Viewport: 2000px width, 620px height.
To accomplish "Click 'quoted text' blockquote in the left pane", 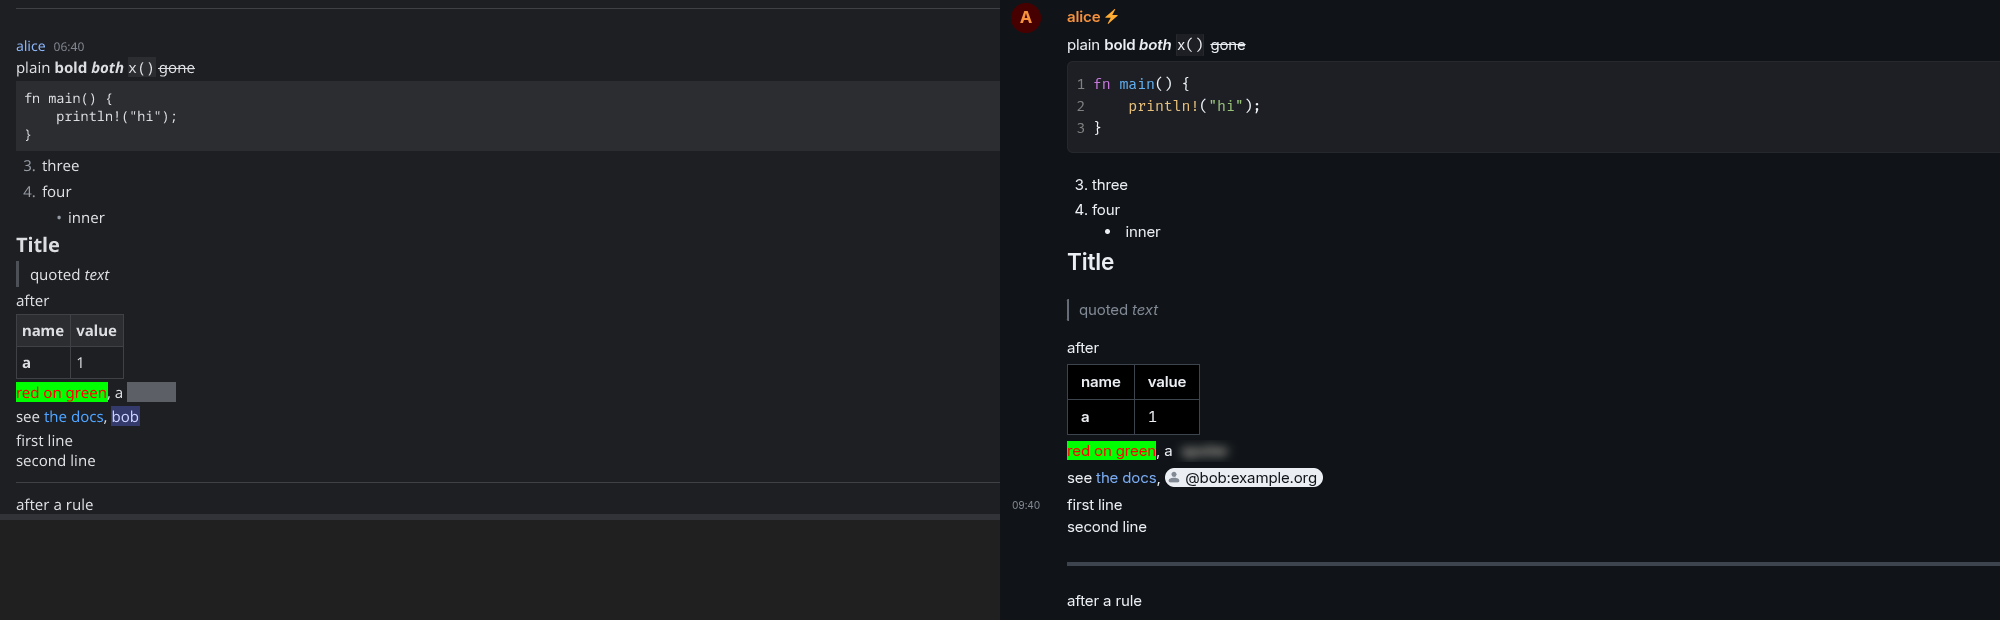I will [x=69, y=275].
